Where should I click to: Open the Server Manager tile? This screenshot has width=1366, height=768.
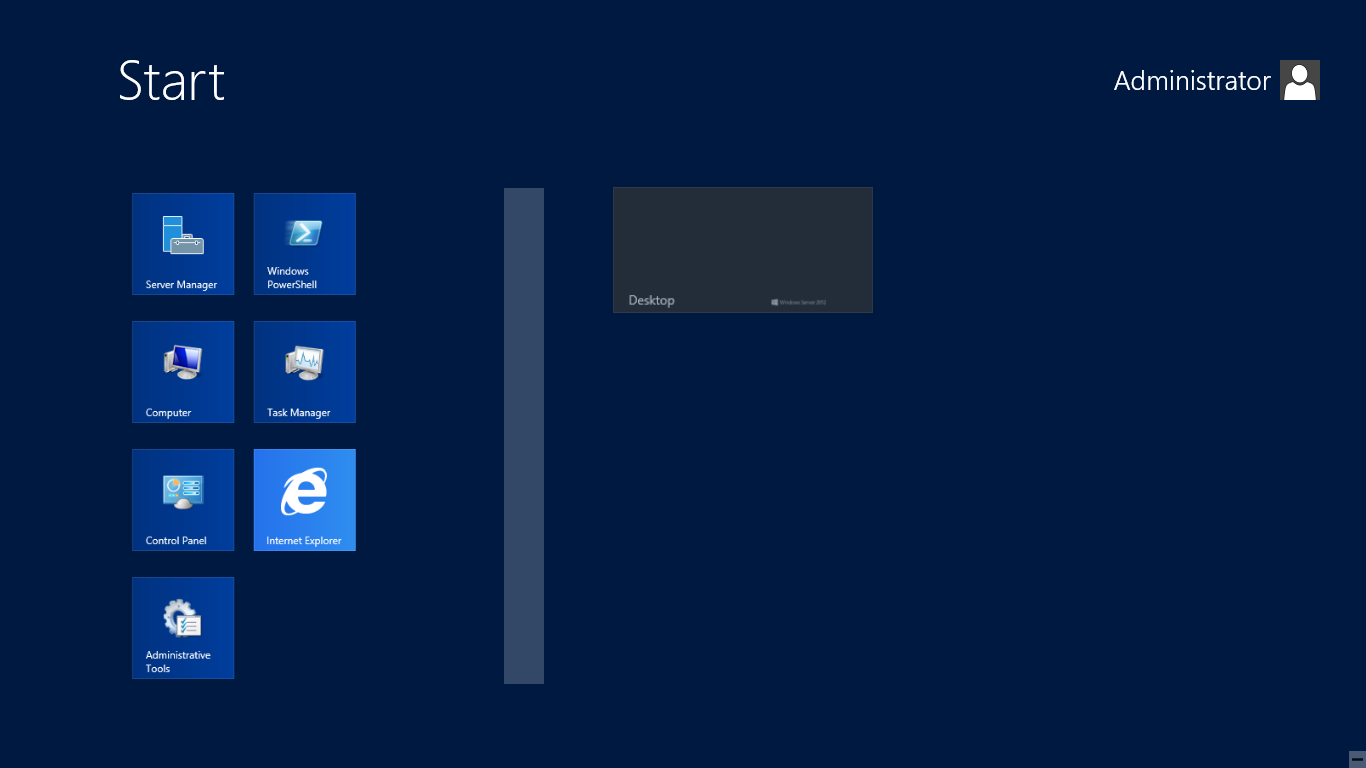(183, 244)
